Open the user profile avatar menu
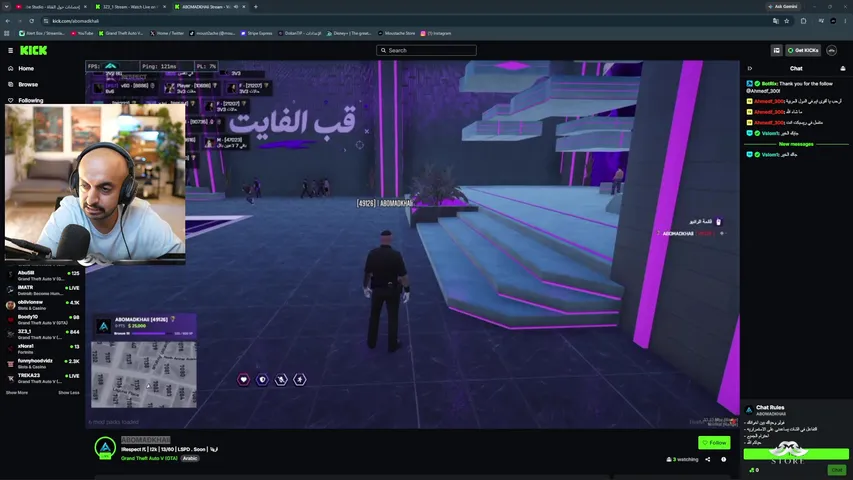The width and height of the screenshot is (853, 480). [x=831, y=50]
